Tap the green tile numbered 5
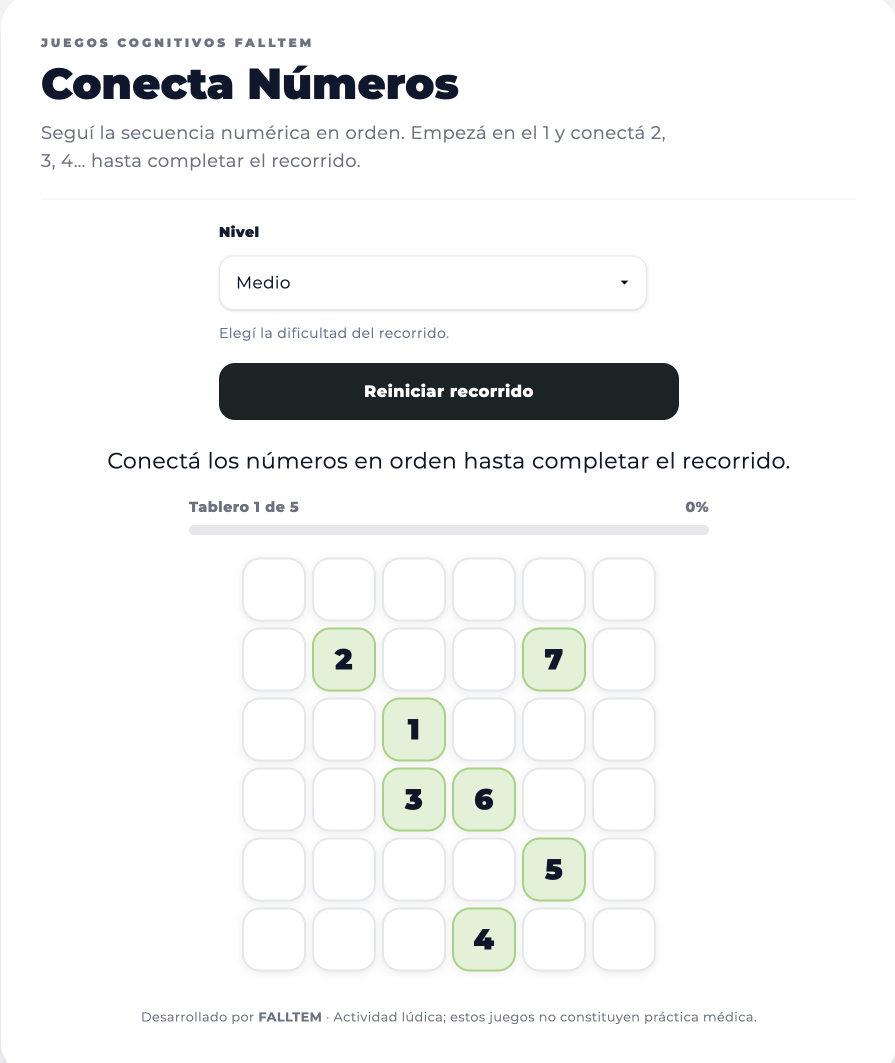The width and height of the screenshot is (895, 1063). 554,869
